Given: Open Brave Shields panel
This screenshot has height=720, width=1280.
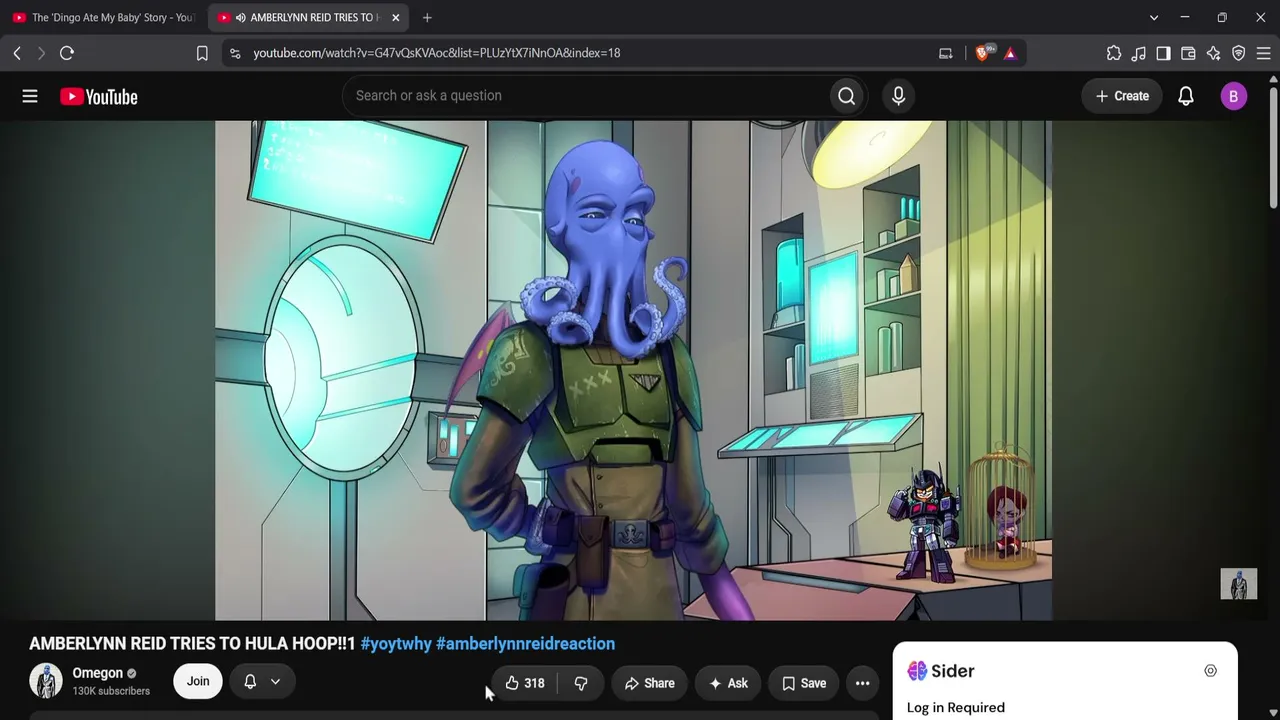Looking at the screenshot, I should (982, 53).
